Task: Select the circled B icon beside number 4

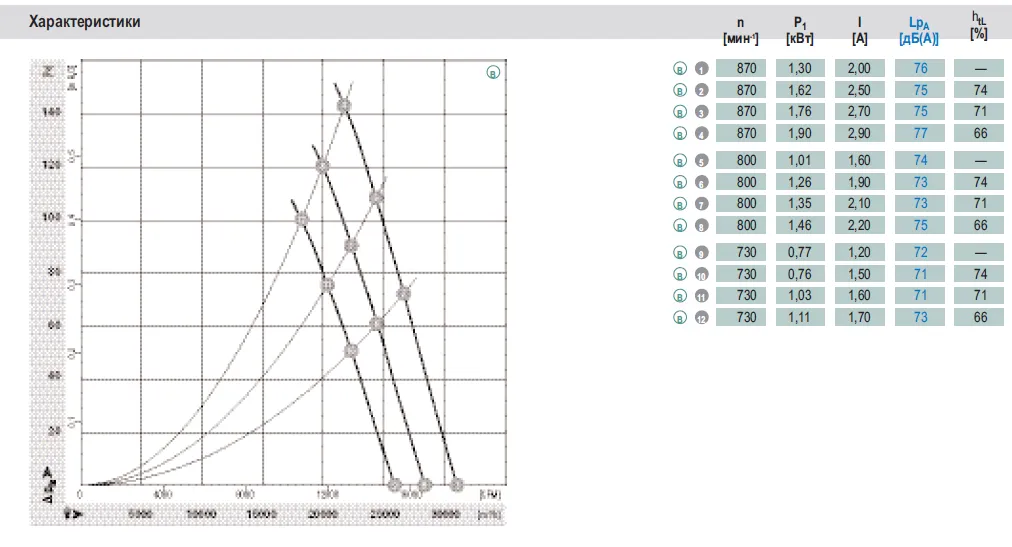Action: (x=680, y=134)
